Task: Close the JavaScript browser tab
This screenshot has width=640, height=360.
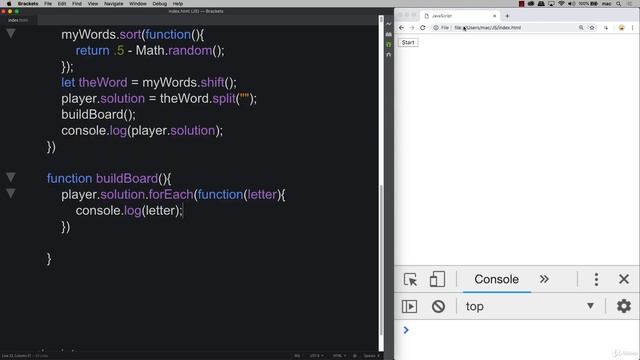Action: pyautogui.click(x=494, y=16)
